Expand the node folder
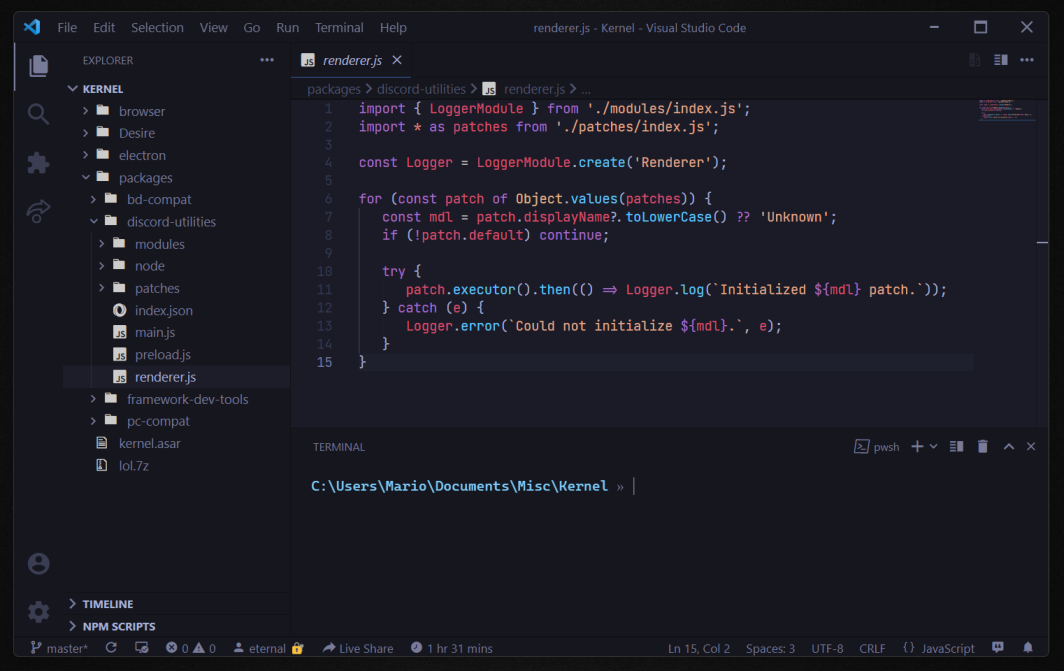The height and width of the screenshot is (671, 1064). (176, 266)
